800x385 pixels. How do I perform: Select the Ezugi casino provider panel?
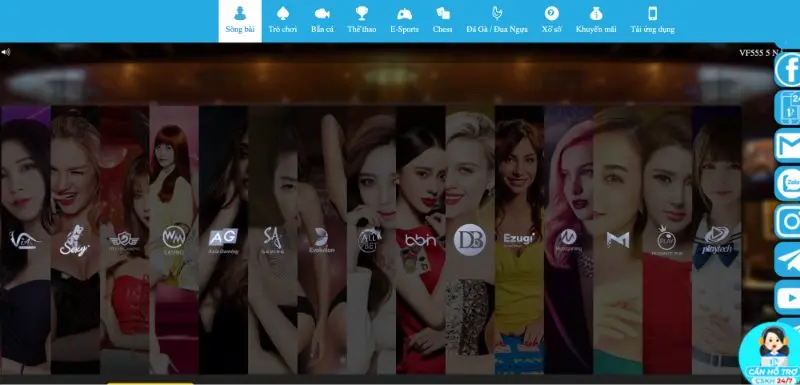(x=519, y=240)
